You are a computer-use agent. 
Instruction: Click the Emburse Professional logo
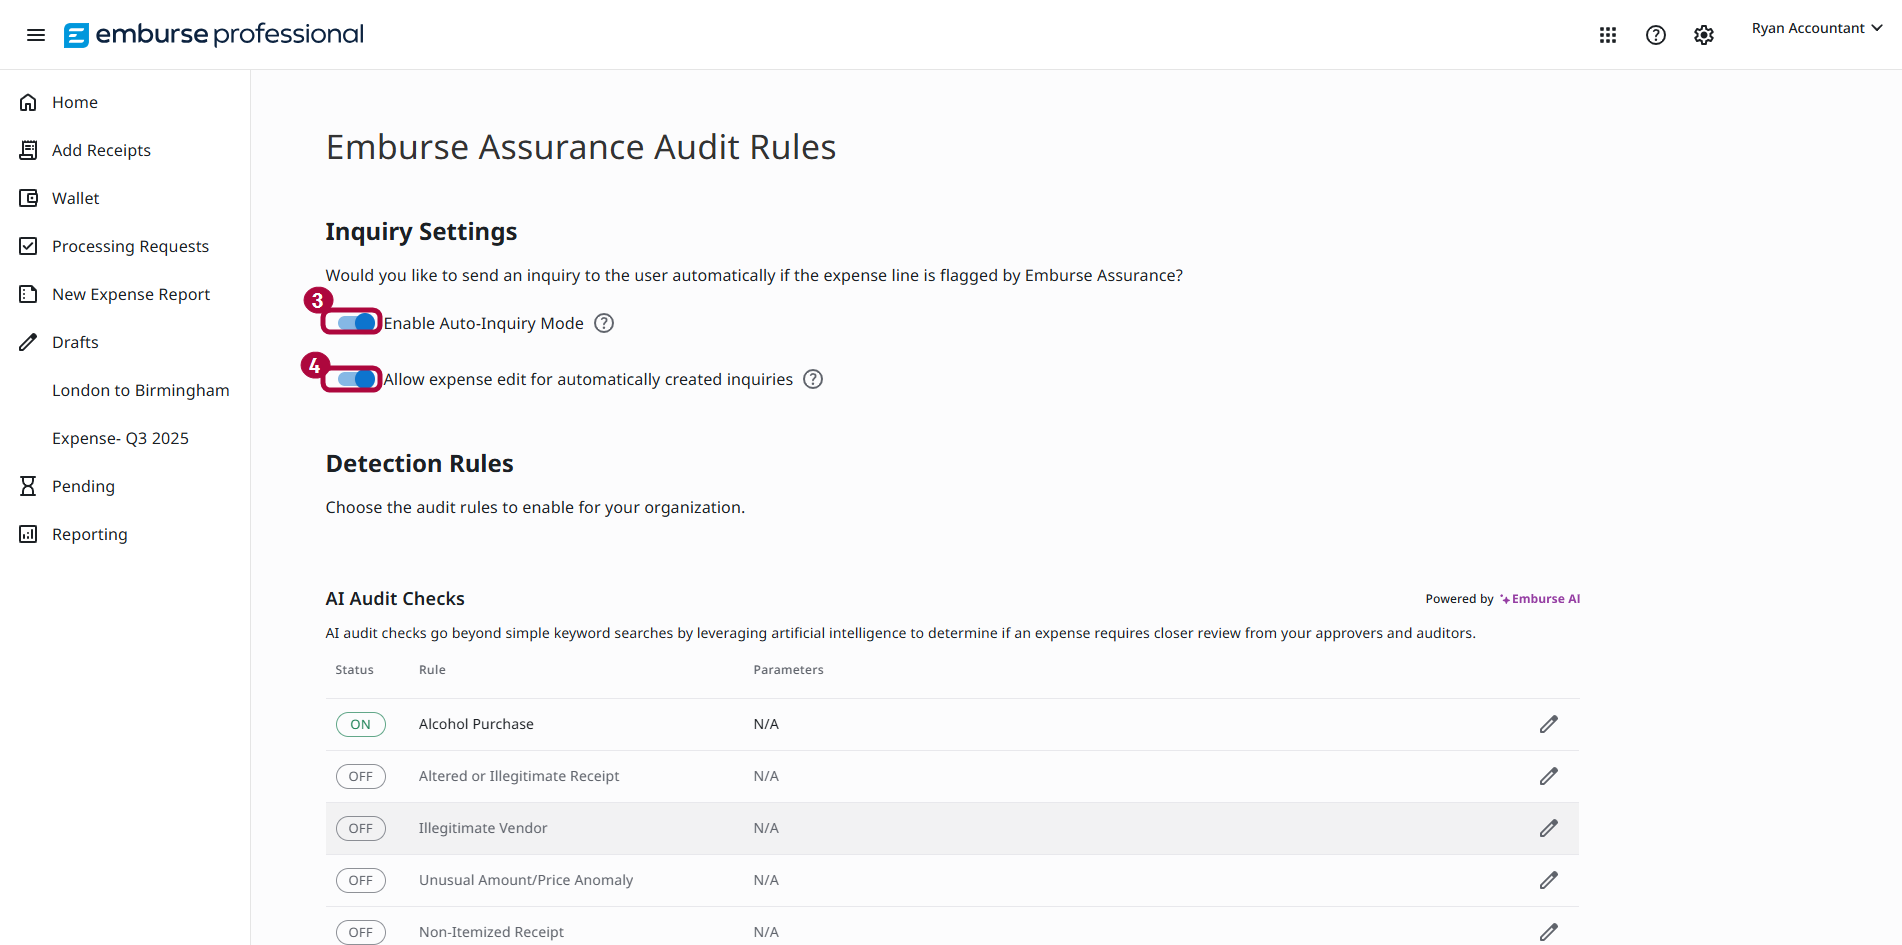[x=214, y=35]
